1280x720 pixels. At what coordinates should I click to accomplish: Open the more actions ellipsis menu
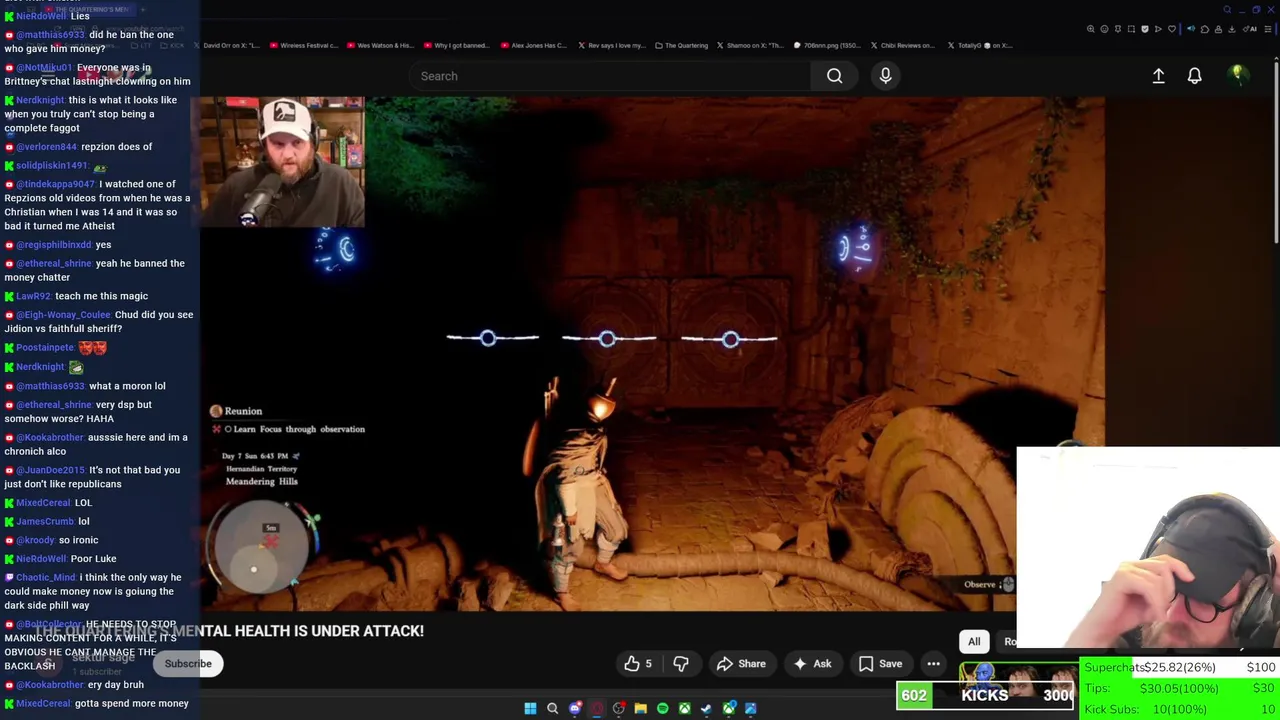click(933, 664)
